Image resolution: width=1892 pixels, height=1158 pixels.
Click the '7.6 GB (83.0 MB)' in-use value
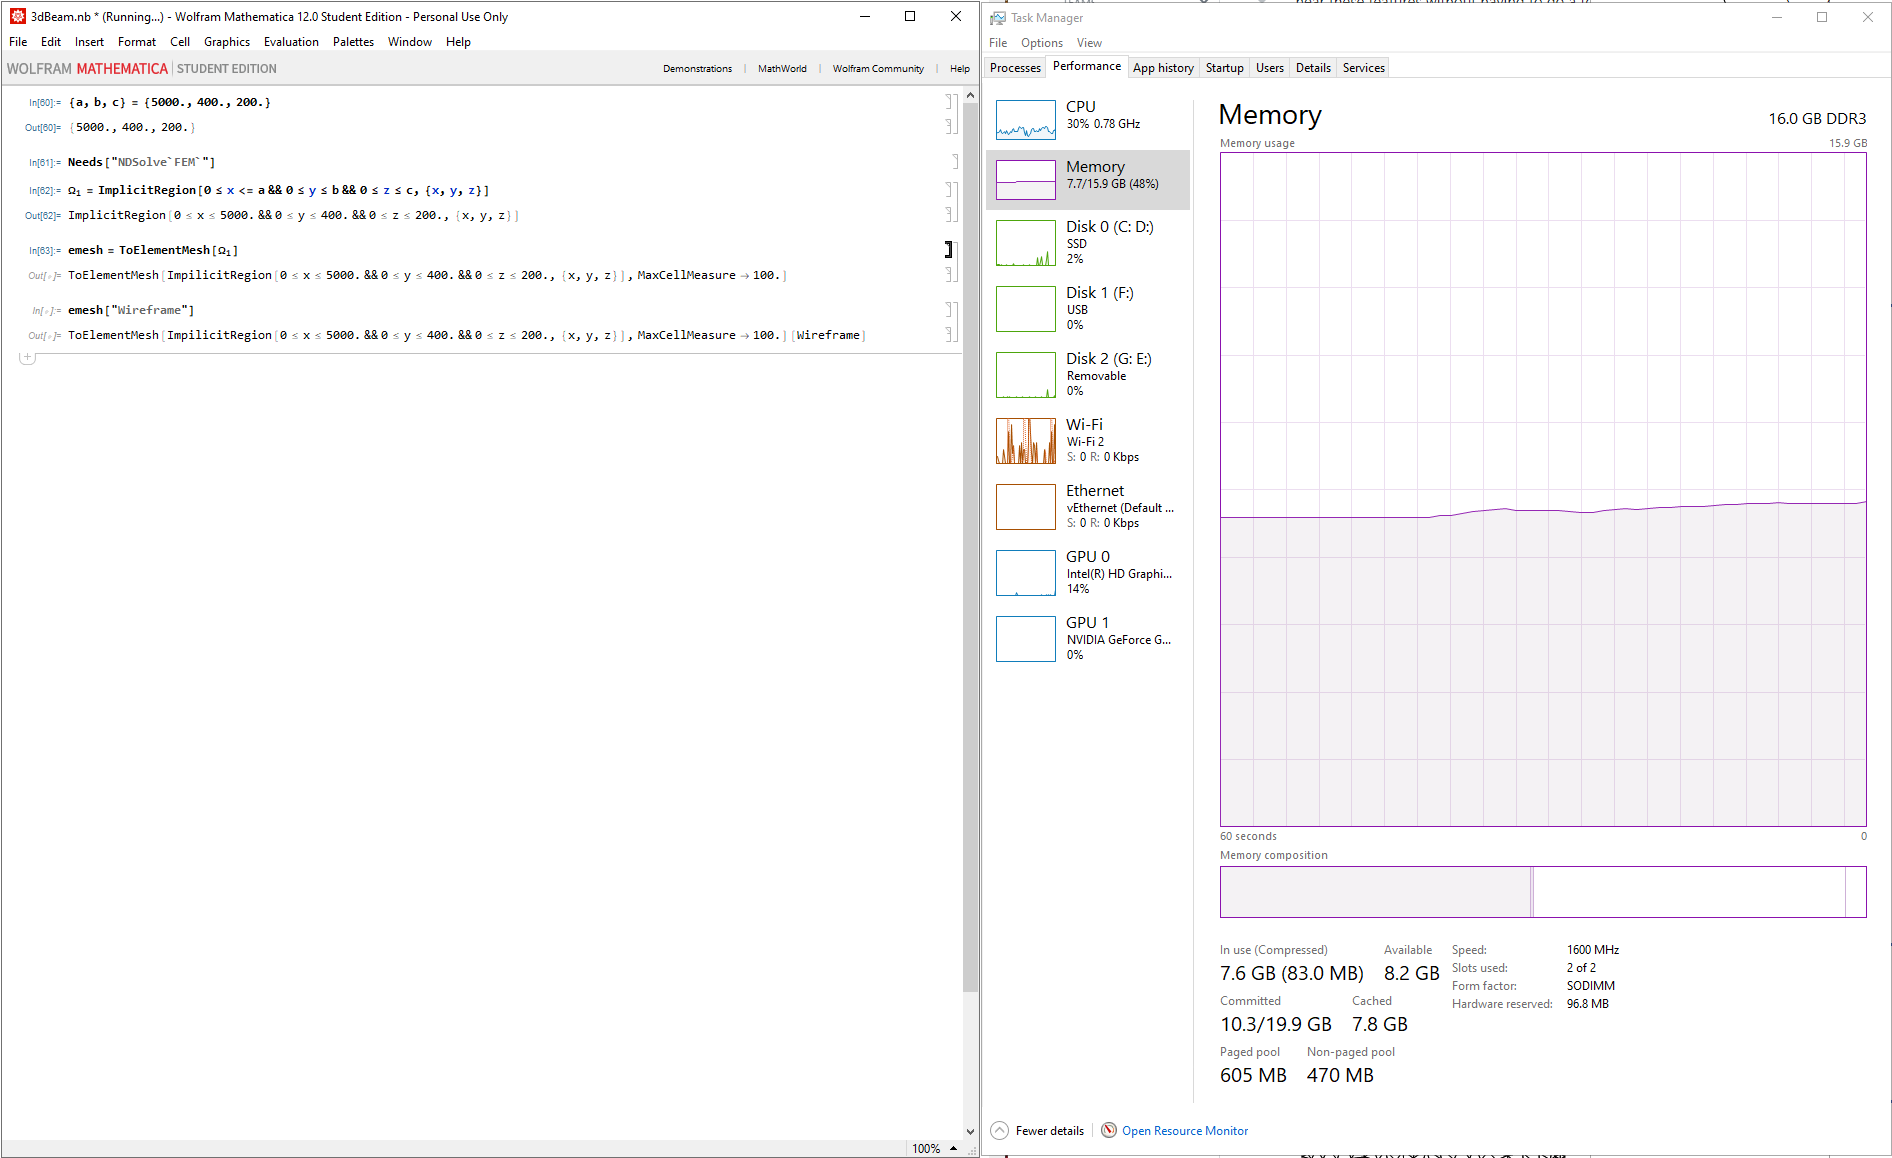[x=1291, y=973]
